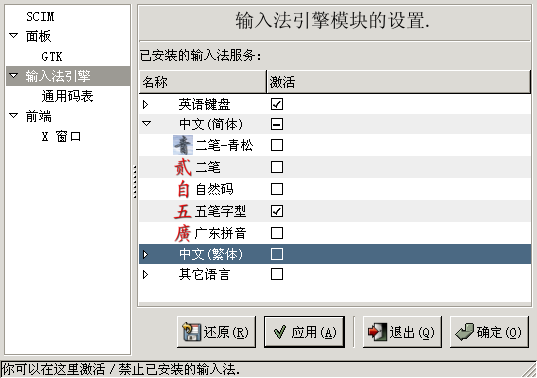Click the red 廣 icon for 广东拼音
Image resolution: width=537 pixels, height=378 pixels.
click(x=183, y=233)
